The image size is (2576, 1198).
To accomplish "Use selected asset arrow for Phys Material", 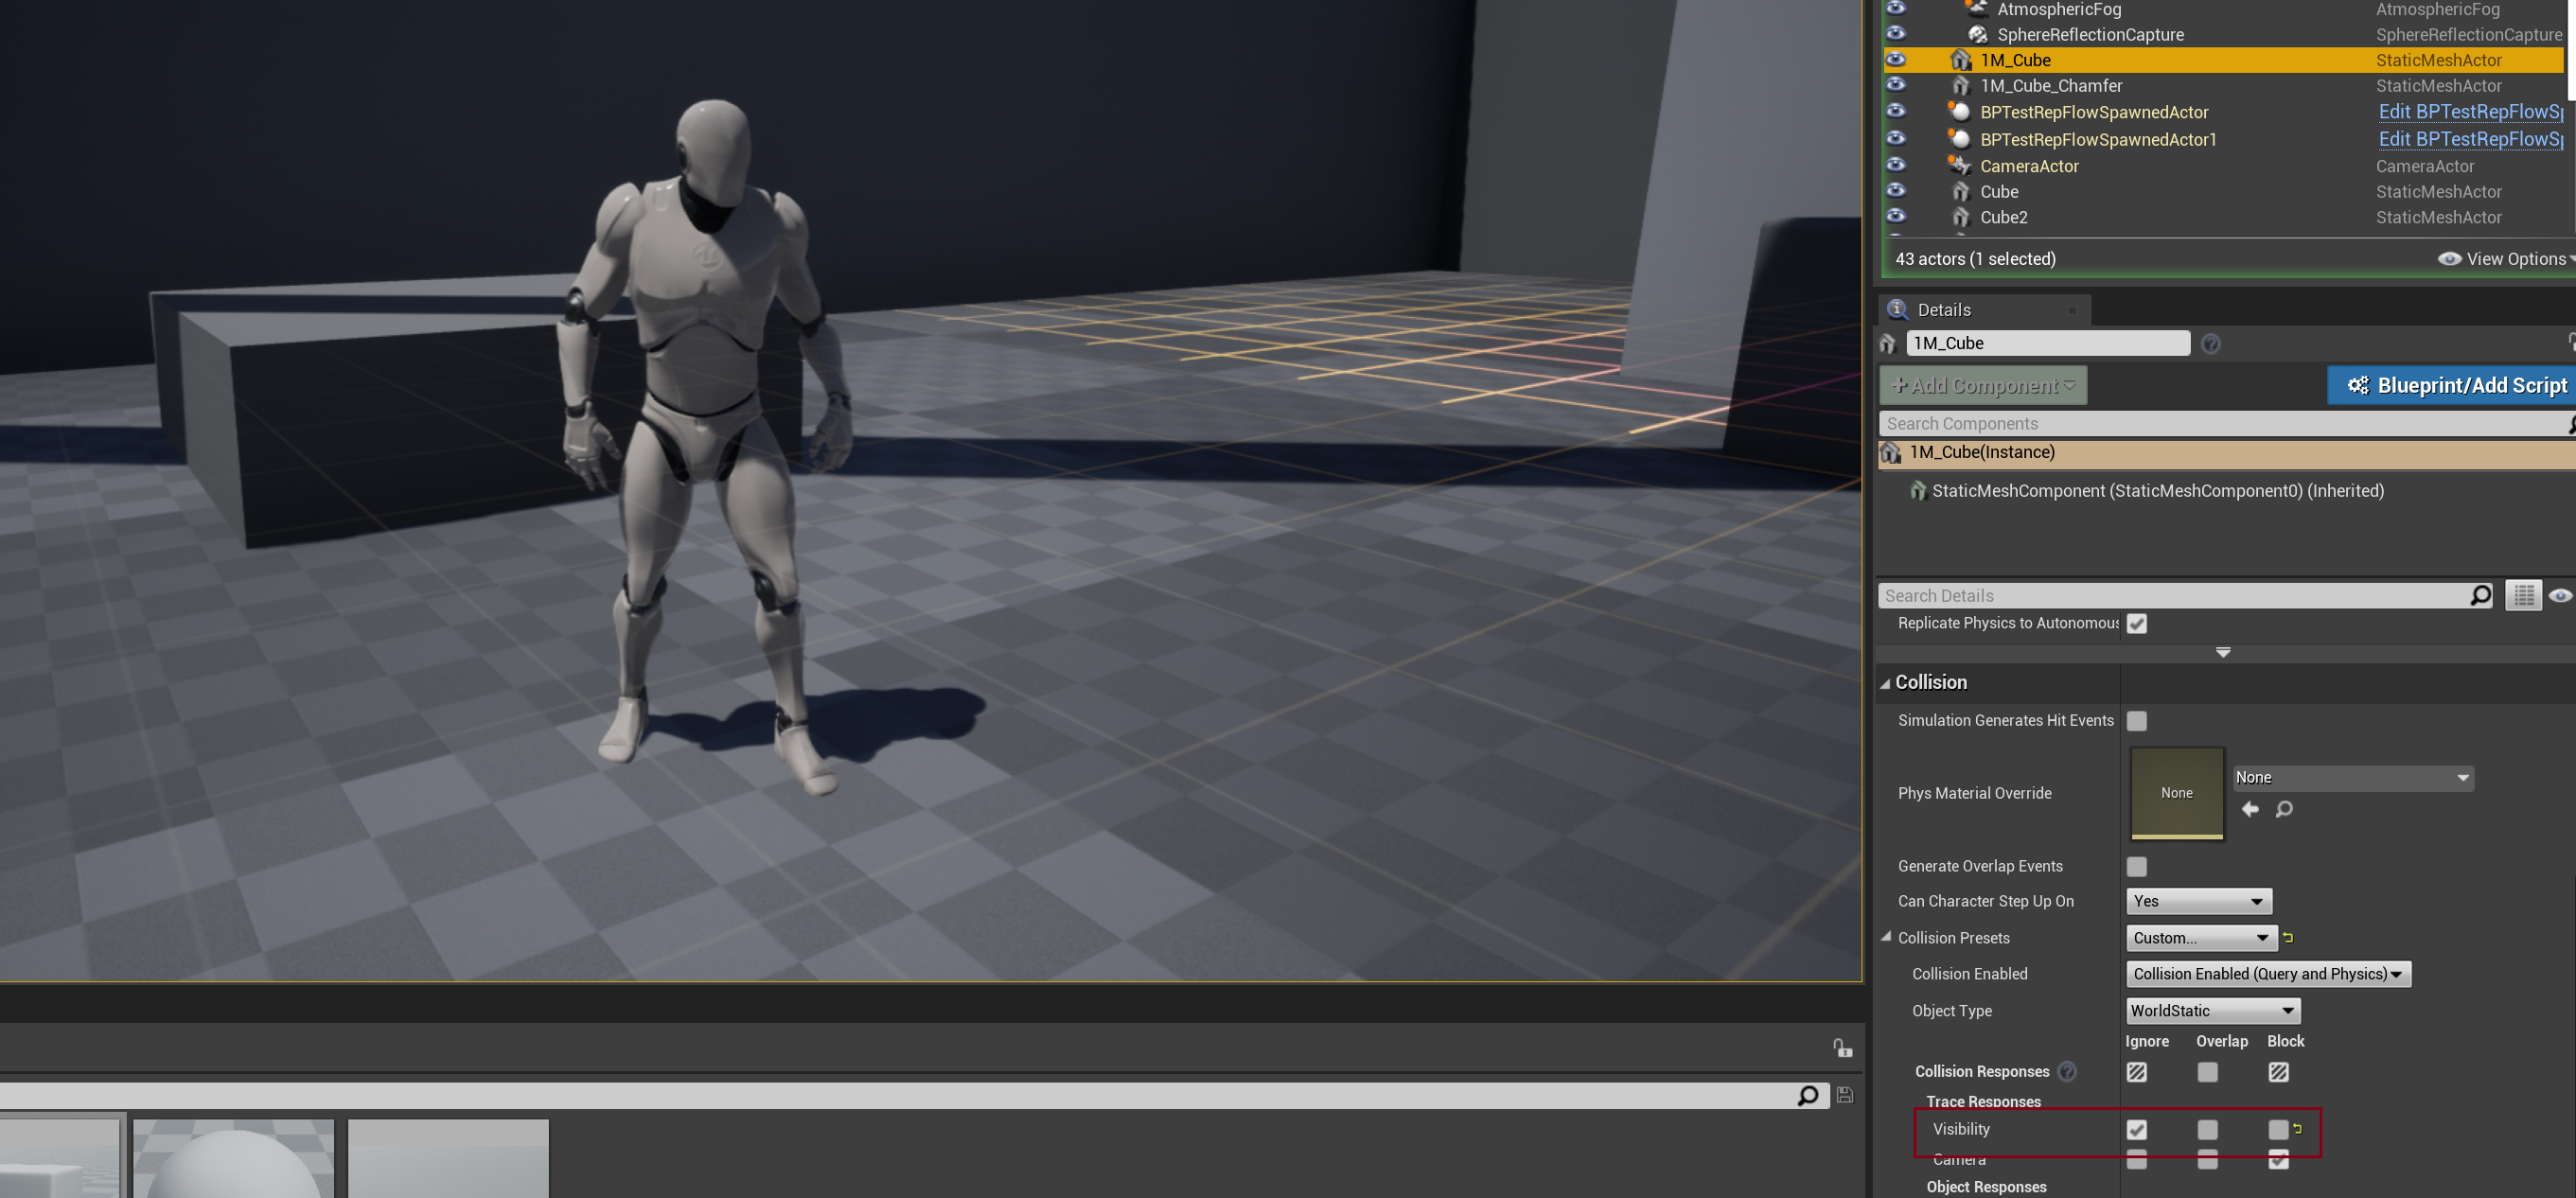I will click(2250, 809).
